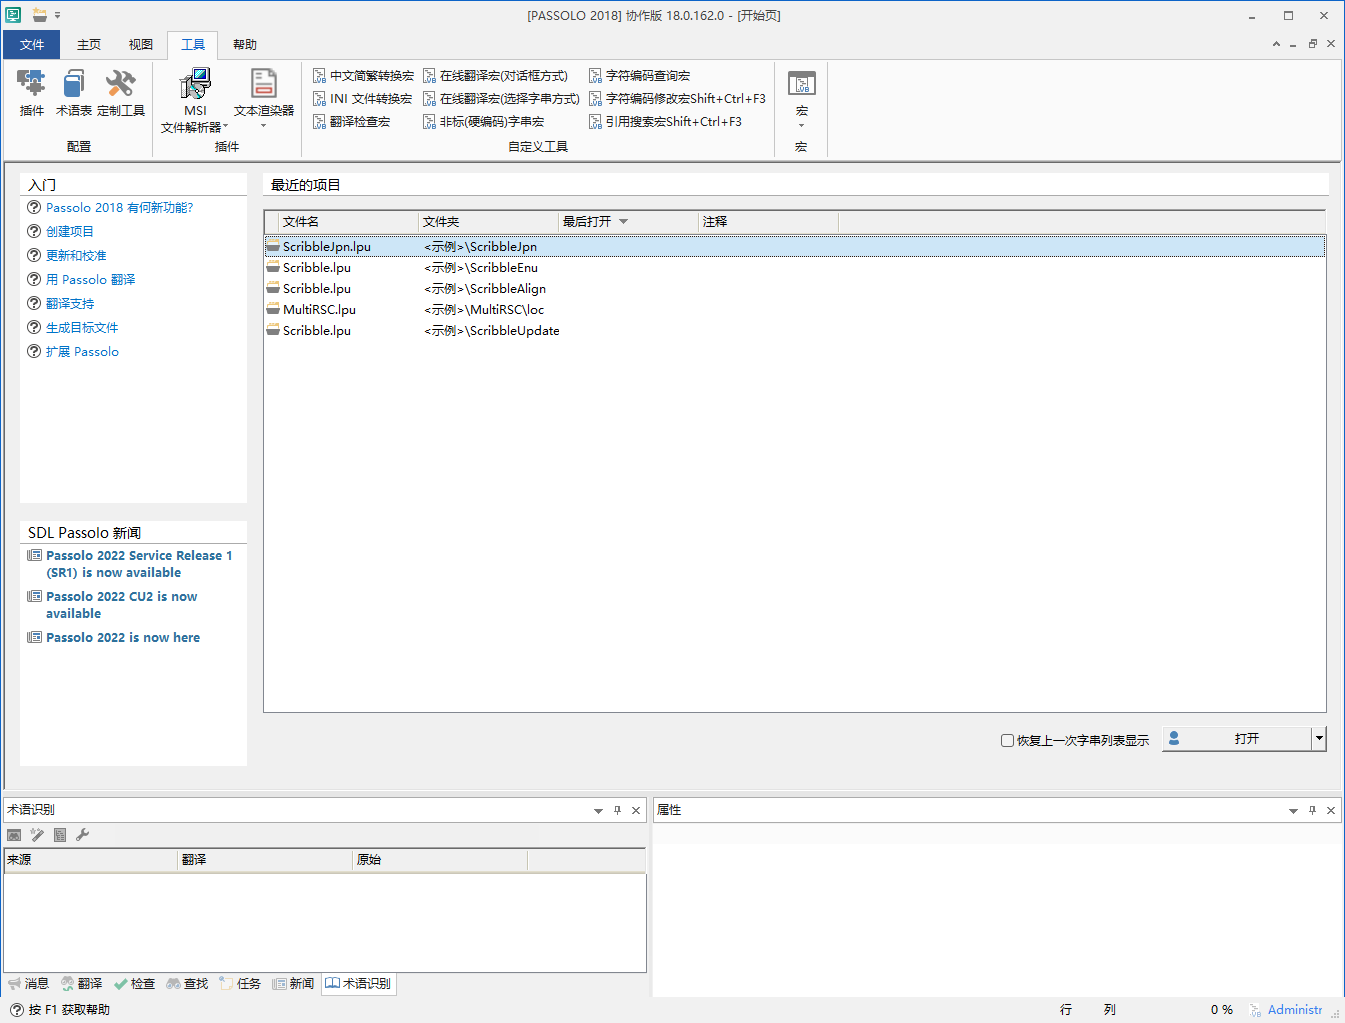The height and width of the screenshot is (1023, 1345).
Task: Click the open-project icon in title bar
Action: tap(39, 15)
